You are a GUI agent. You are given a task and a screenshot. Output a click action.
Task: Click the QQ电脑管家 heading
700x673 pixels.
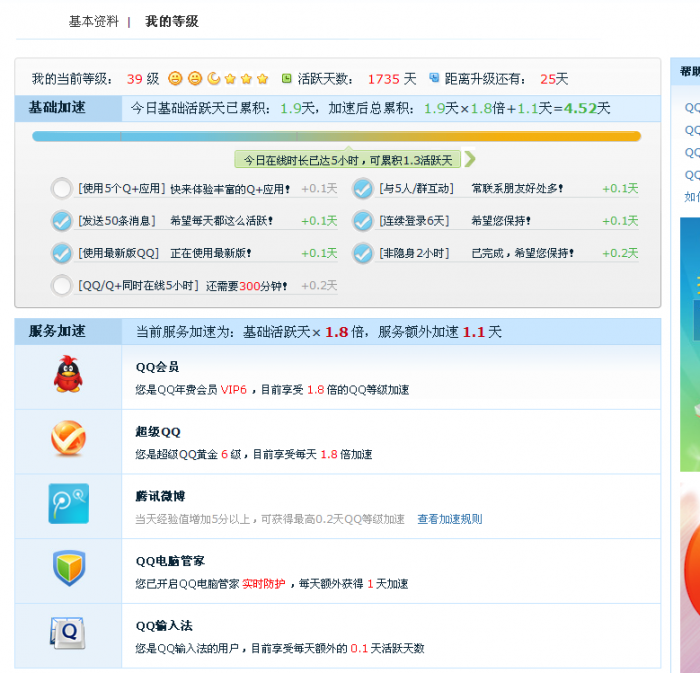point(170,561)
